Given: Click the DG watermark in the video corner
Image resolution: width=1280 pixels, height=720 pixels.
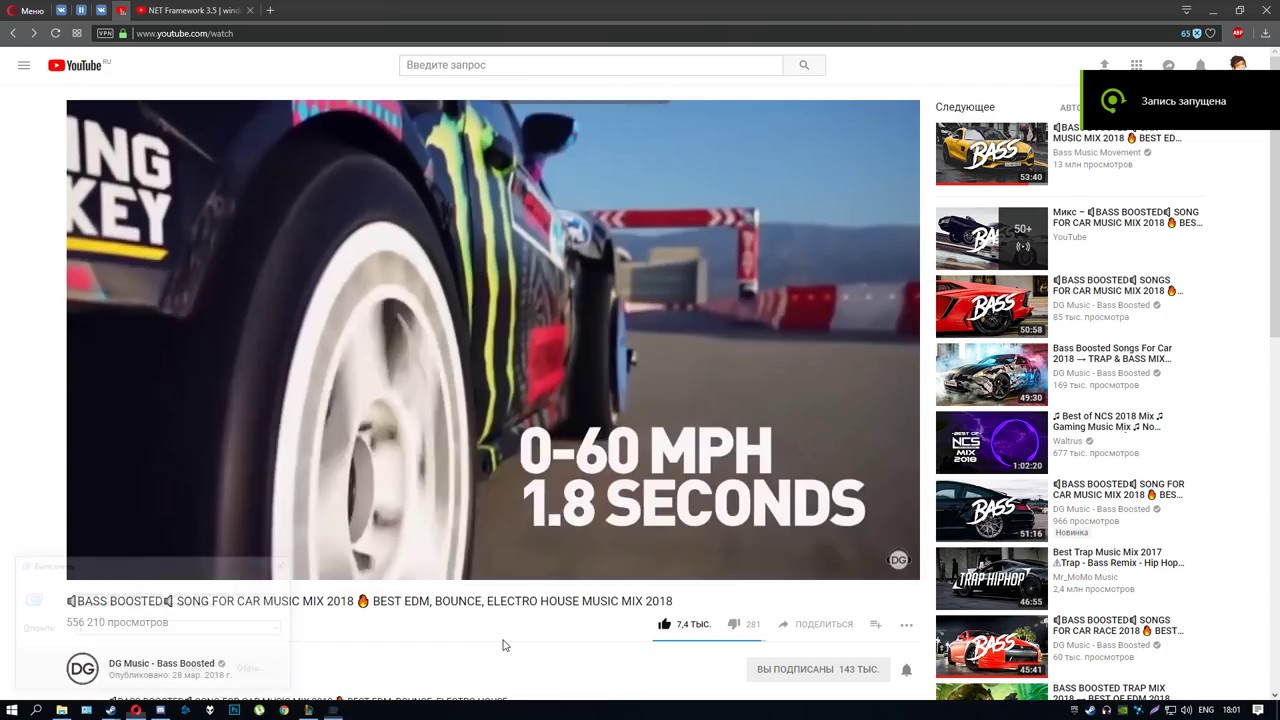Looking at the screenshot, I should 899,560.
